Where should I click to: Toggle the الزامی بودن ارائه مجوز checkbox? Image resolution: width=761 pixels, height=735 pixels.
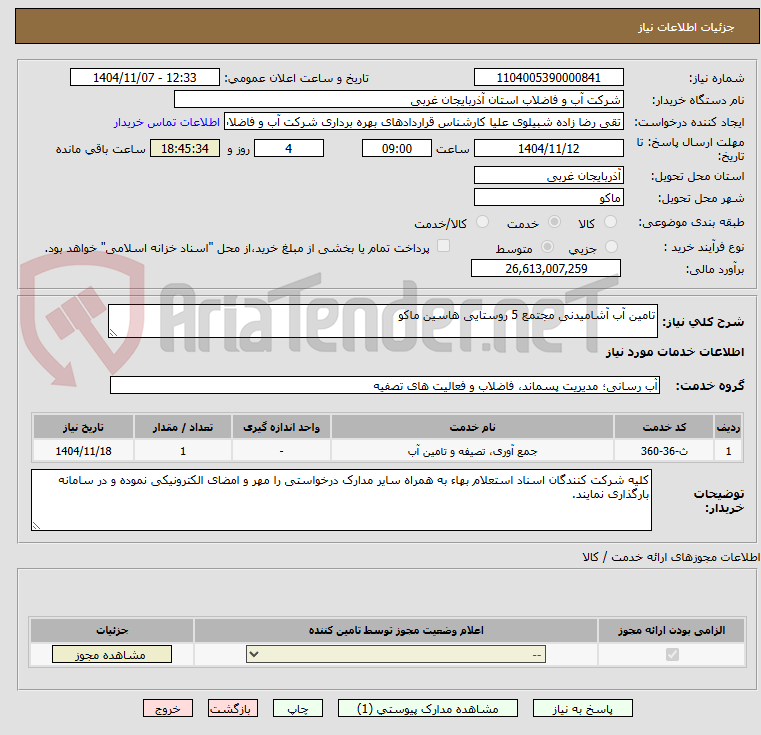[672, 655]
